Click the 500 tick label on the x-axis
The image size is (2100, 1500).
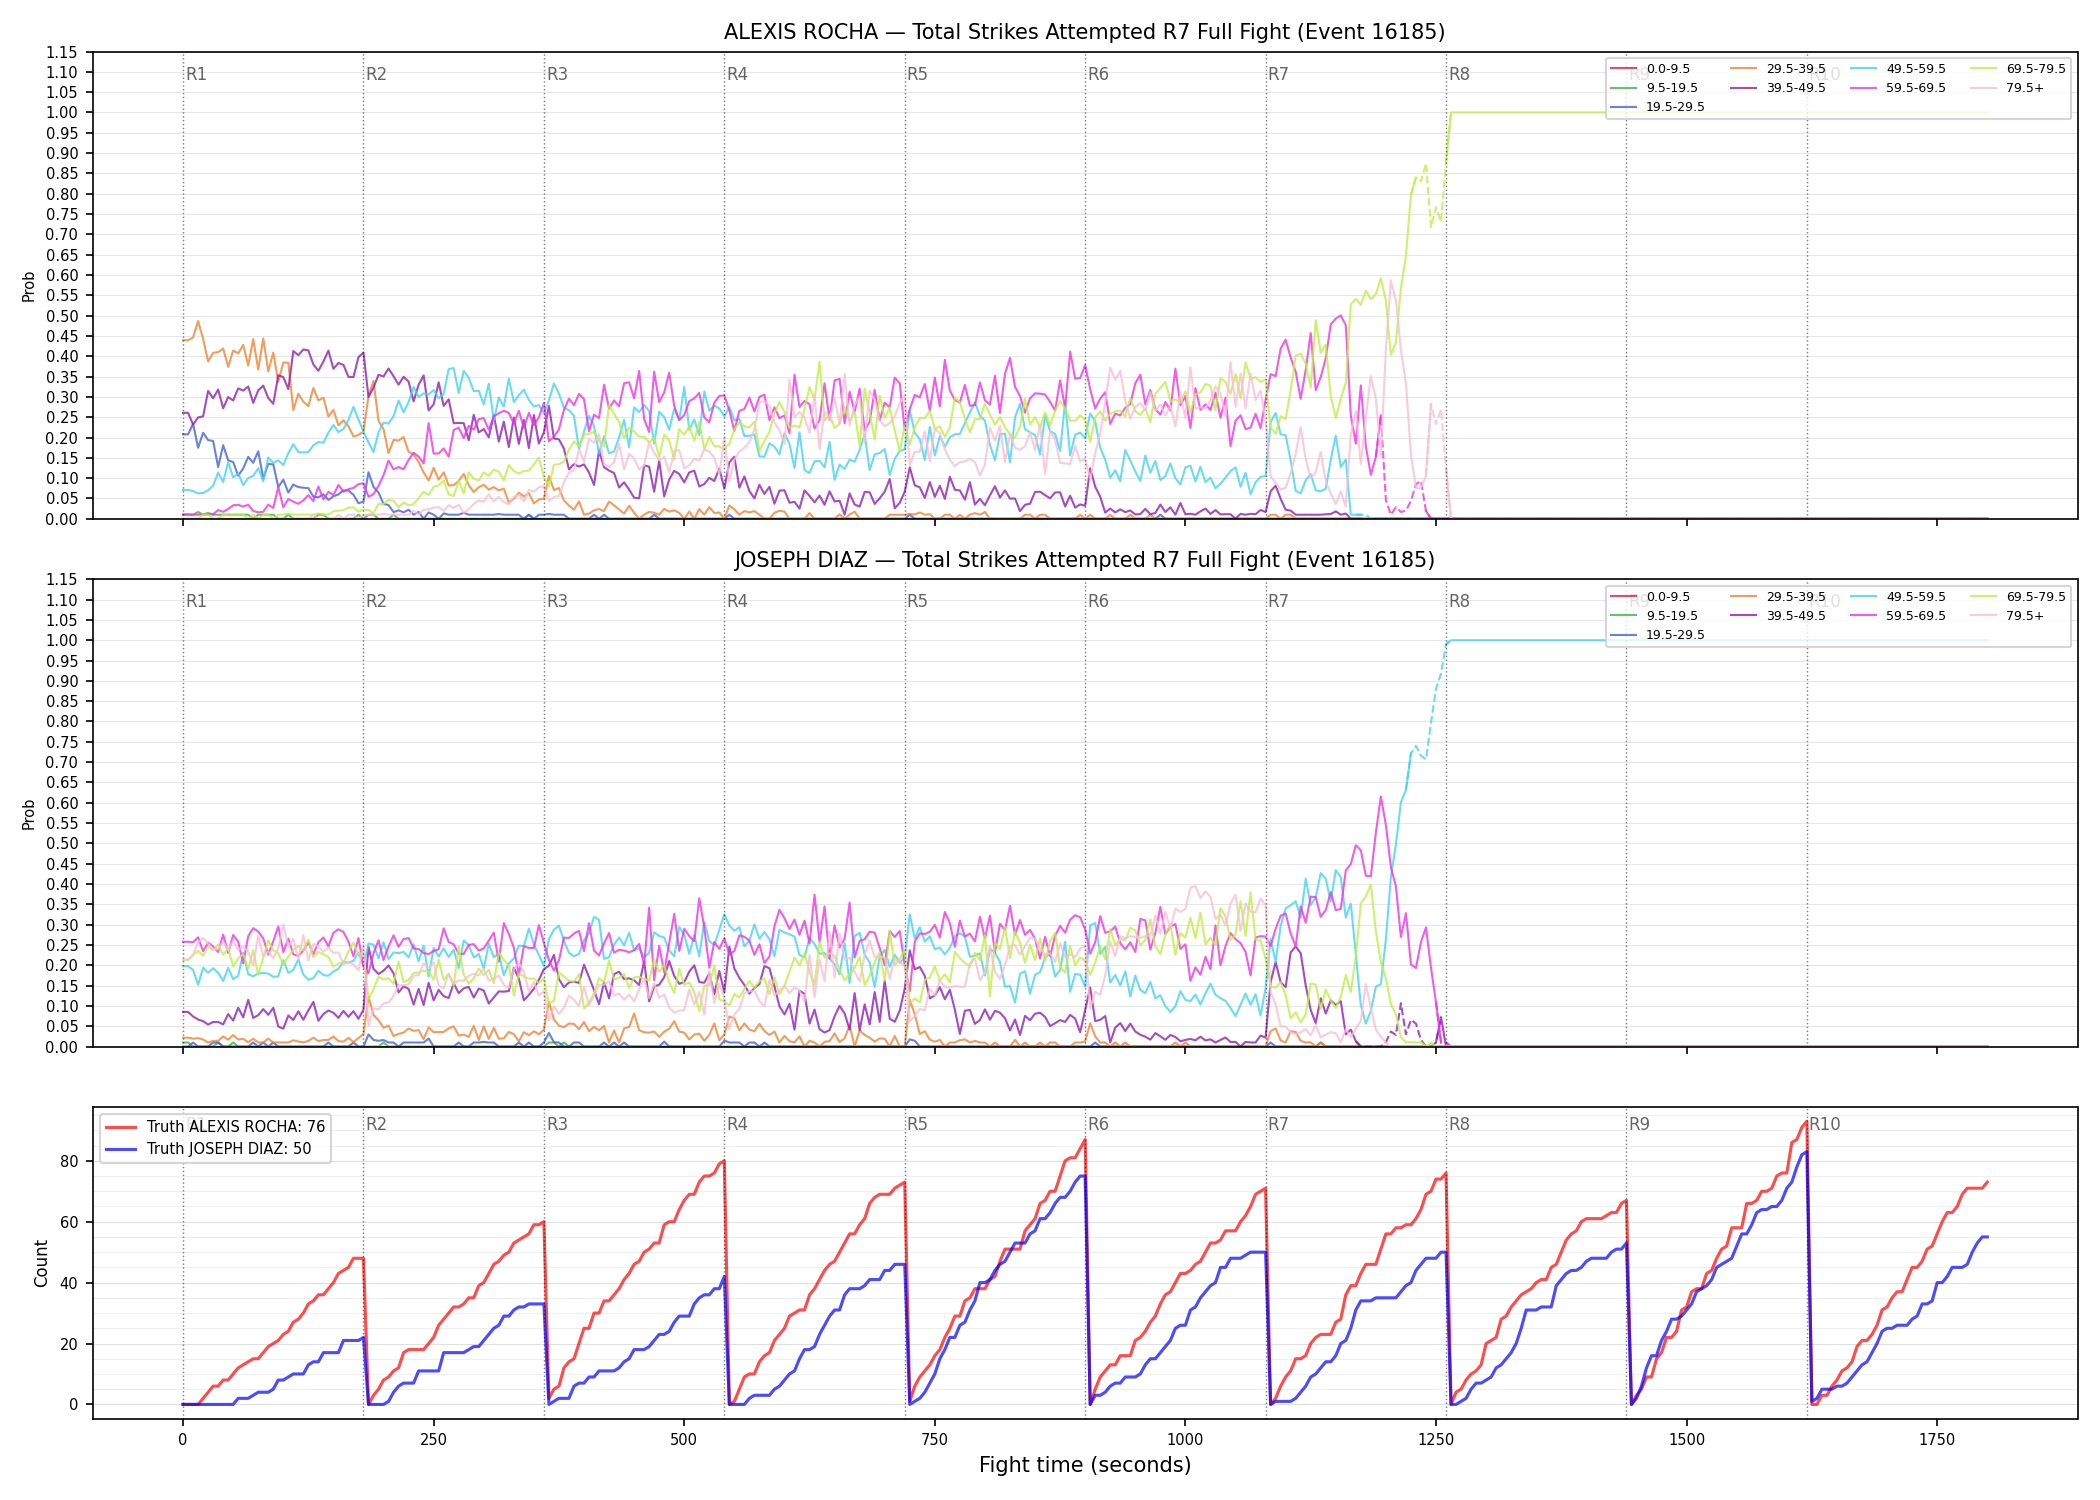(683, 1440)
